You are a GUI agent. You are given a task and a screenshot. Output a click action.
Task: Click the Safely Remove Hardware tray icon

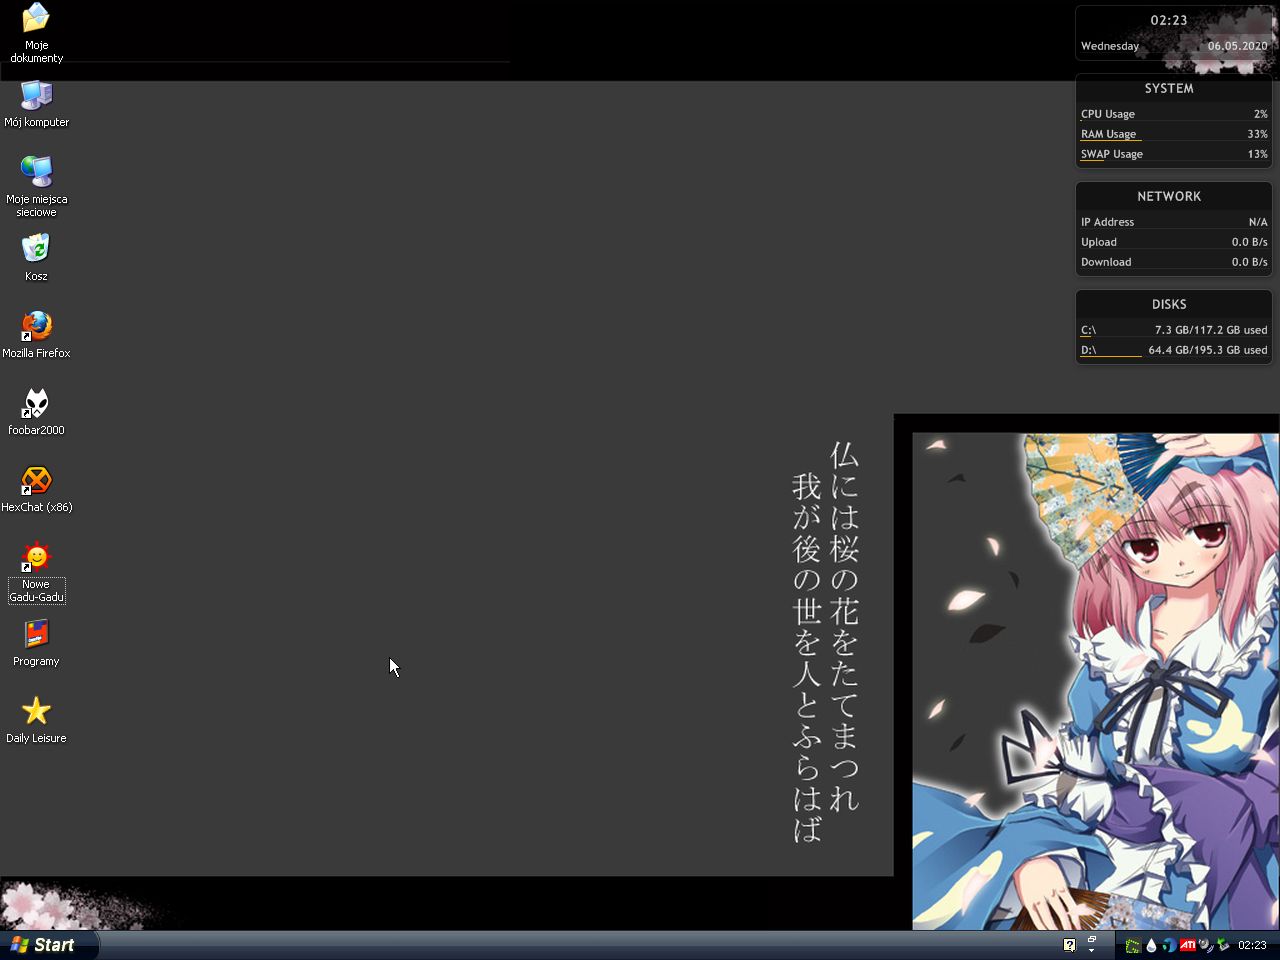1223,946
